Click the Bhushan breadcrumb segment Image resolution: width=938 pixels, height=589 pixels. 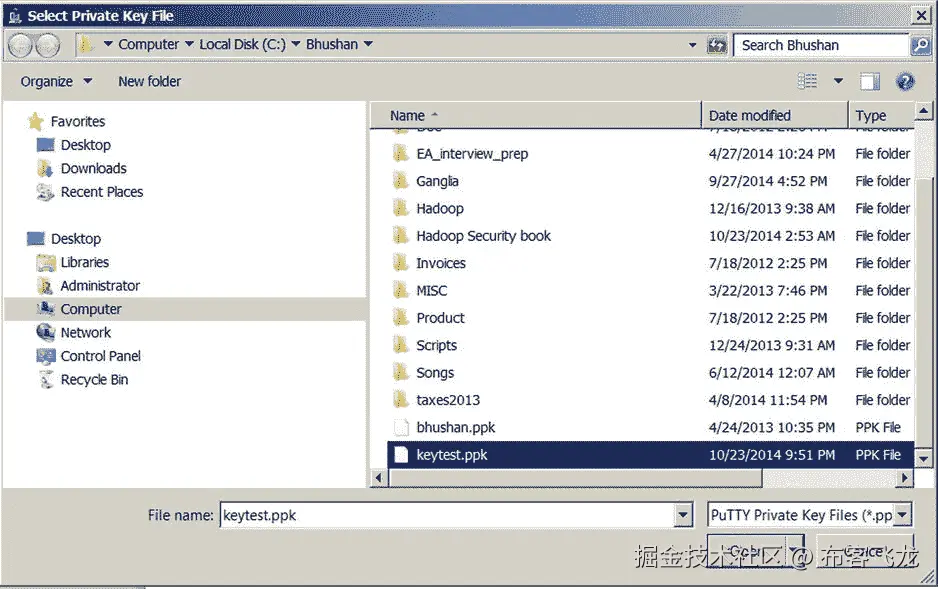[332, 44]
